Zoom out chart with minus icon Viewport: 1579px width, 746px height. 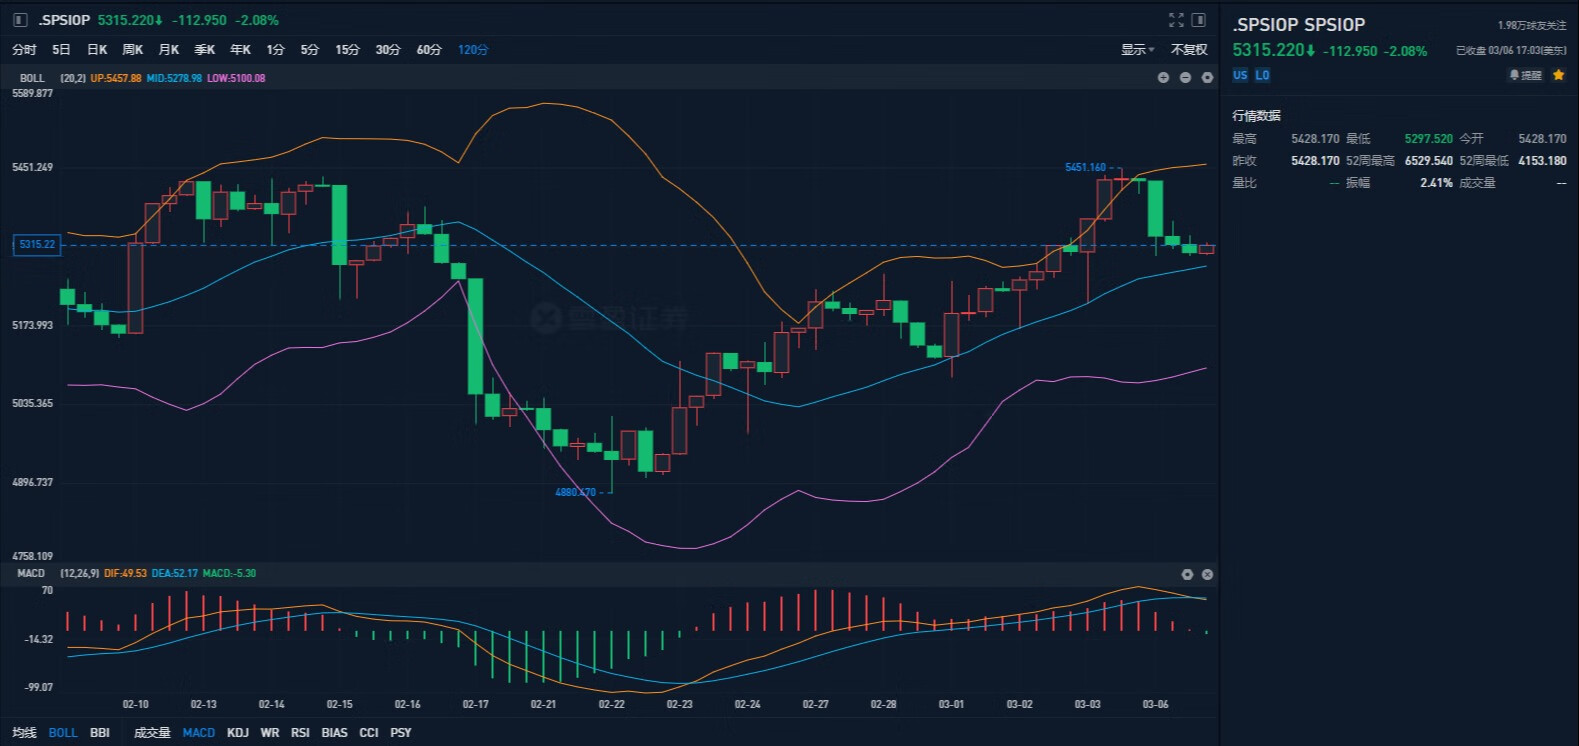click(1185, 78)
